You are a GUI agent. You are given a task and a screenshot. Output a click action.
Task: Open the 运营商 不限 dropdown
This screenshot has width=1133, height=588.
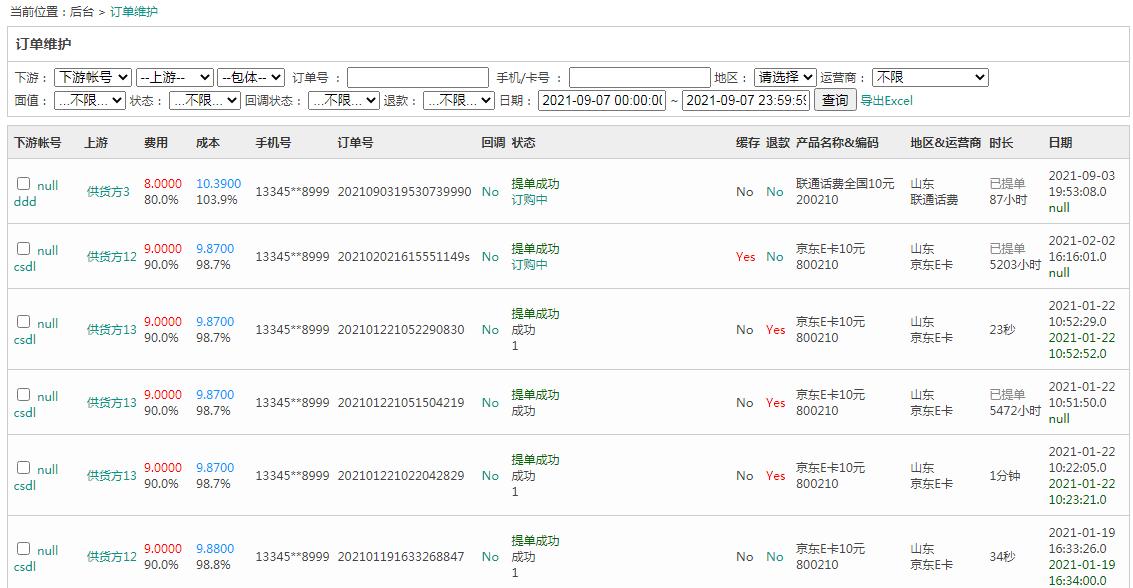[x=930, y=77]
